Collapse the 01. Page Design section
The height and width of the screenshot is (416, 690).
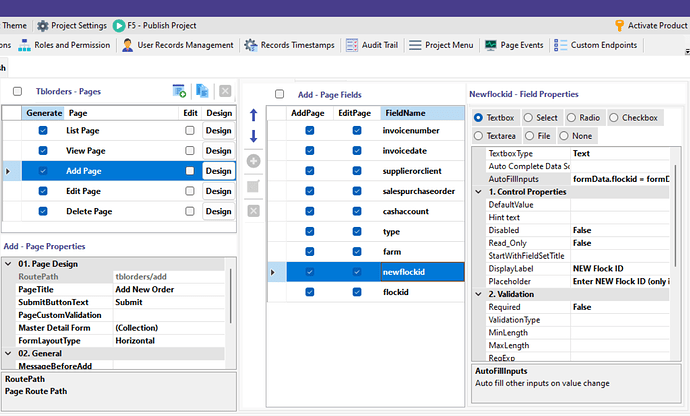9,263
